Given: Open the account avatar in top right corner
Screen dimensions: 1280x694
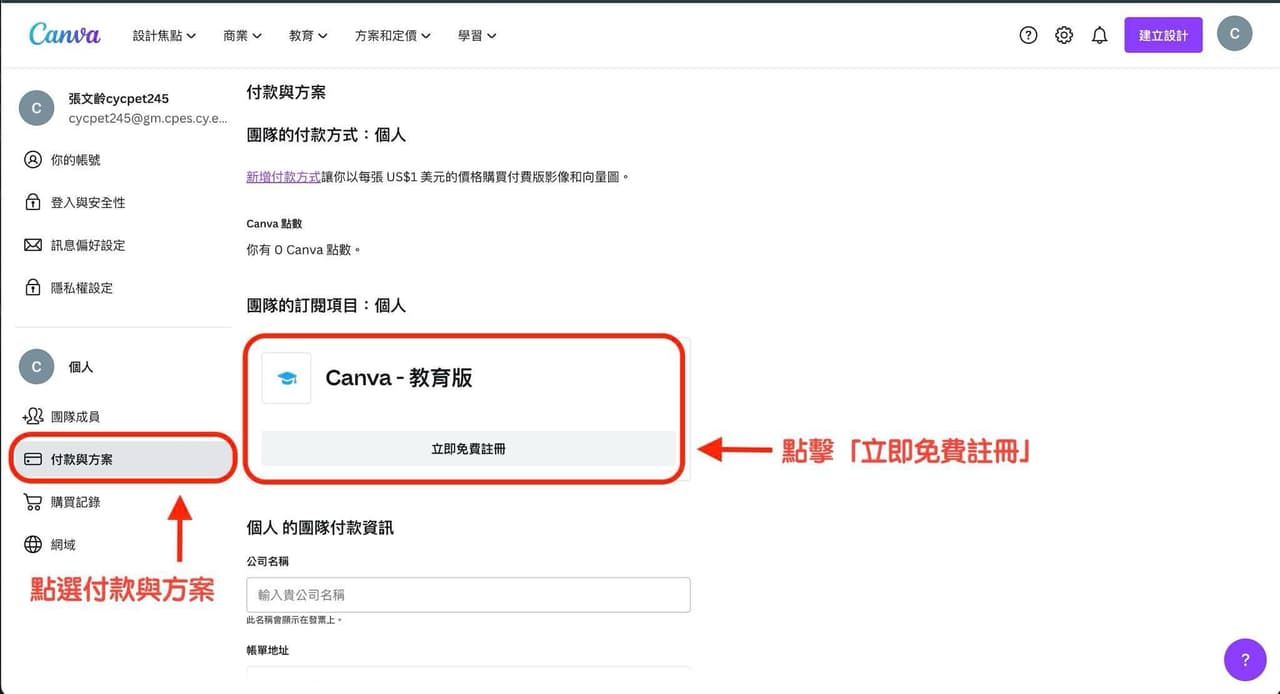Looking at the screenshot, I should click(x=1235, y=34).
